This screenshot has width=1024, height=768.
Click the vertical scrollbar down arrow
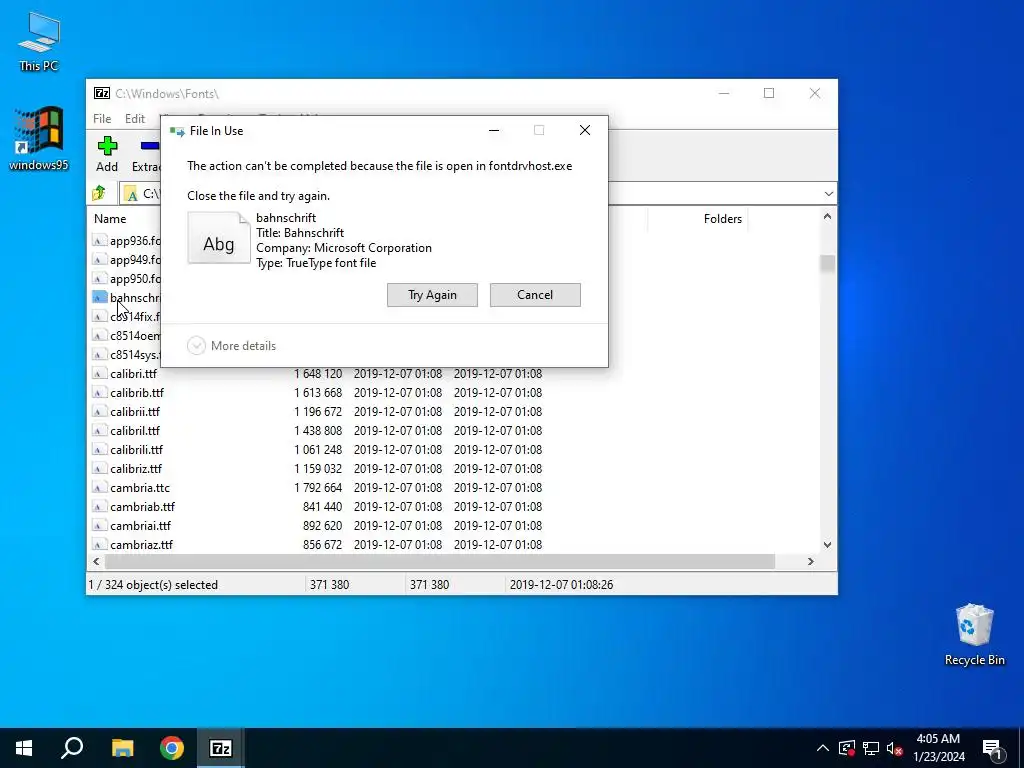(827, 545)
